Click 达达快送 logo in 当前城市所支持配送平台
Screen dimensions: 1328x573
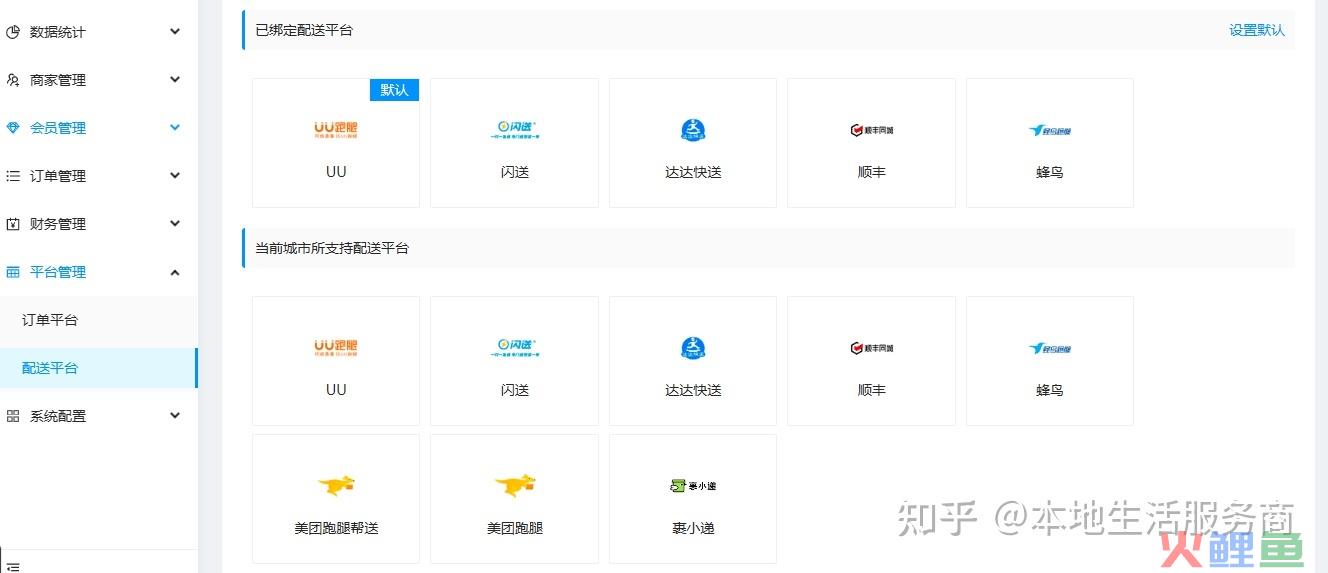(x=693, y=348)
